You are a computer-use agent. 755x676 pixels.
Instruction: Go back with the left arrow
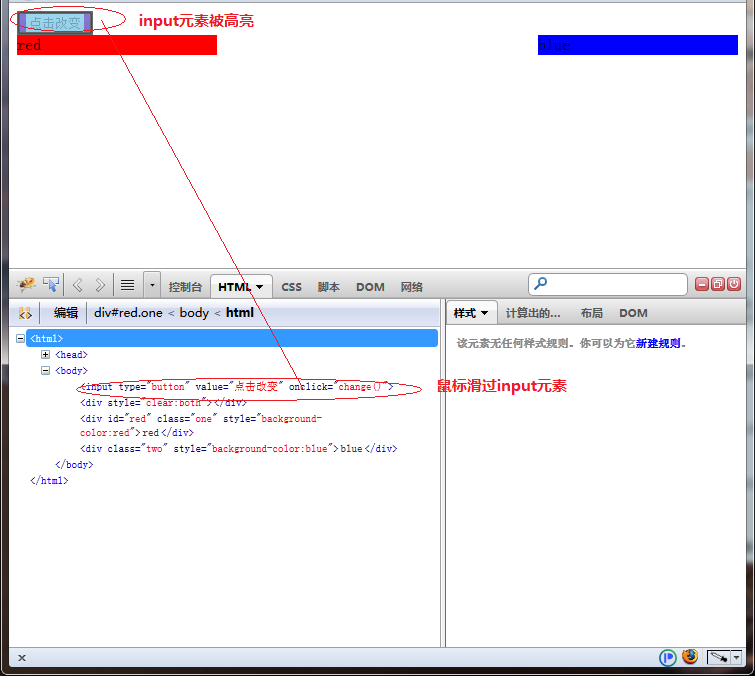pos(78,285)
